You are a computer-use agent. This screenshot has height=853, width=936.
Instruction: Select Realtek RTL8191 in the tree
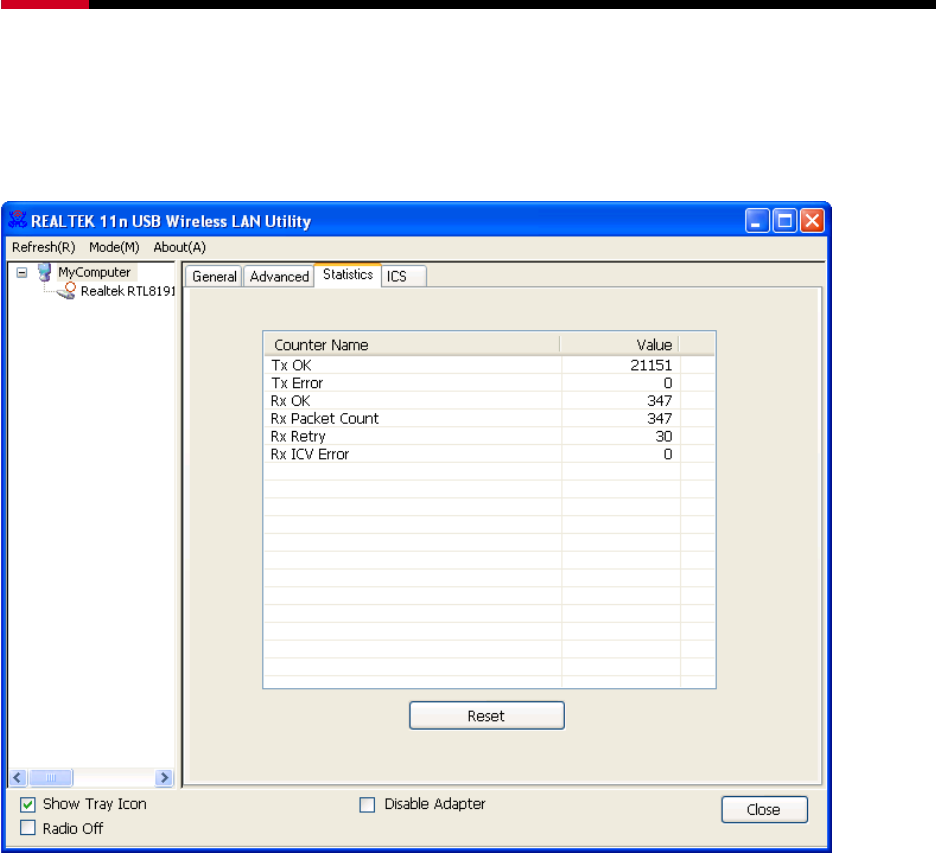(128, 291)
